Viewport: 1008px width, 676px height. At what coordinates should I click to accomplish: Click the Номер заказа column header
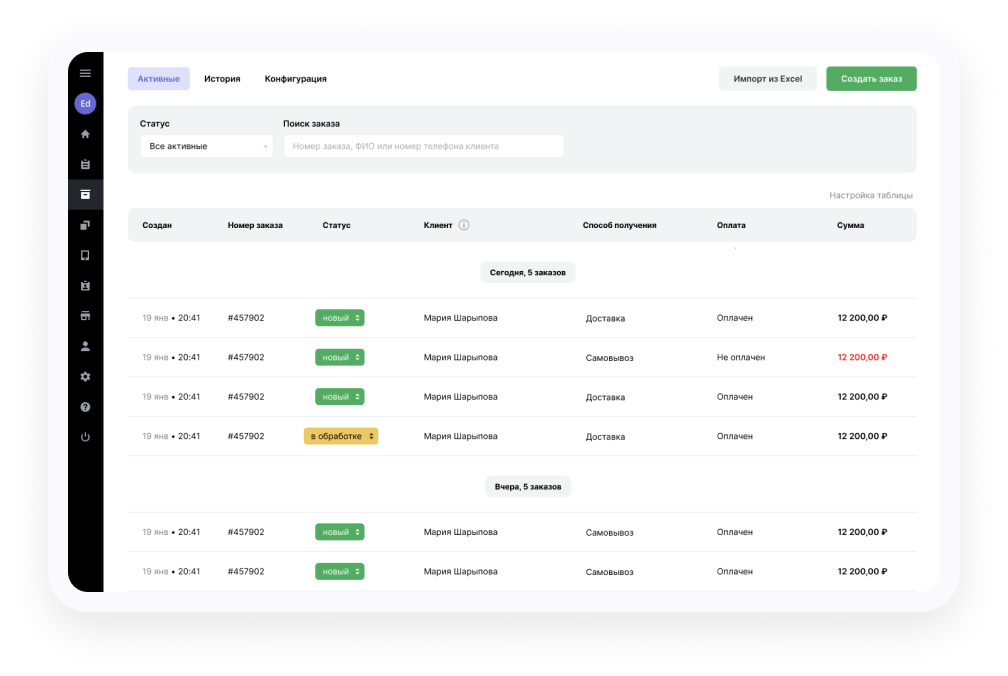255,225
